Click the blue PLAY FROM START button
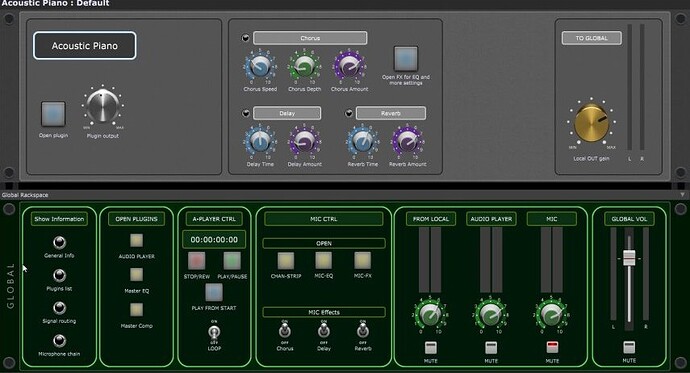 [214, 293]
